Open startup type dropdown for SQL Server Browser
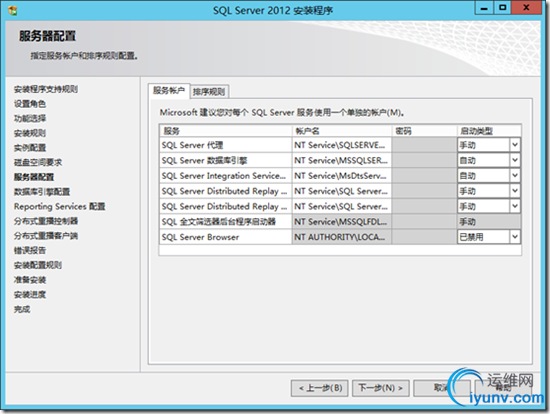Image resolution: width=550 pixels, height=414 pixels. click(x=515, y=237)
